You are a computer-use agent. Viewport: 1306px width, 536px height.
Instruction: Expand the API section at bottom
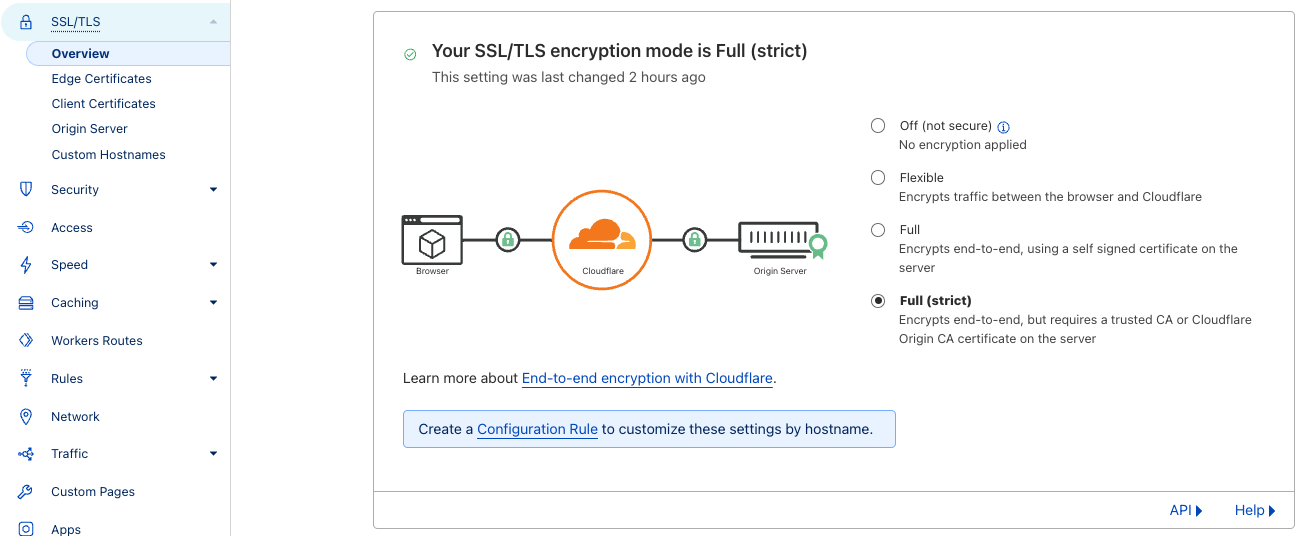point(1185,511)
